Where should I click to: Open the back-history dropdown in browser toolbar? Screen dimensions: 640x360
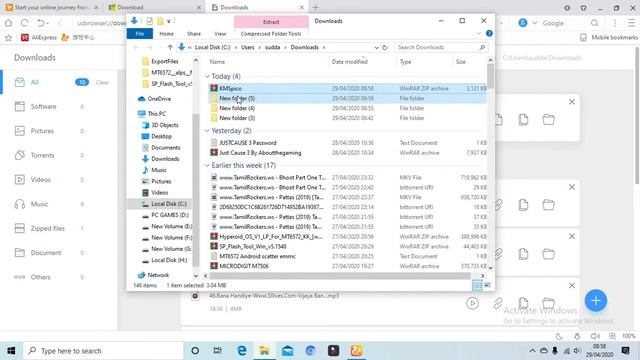(48, 23)
